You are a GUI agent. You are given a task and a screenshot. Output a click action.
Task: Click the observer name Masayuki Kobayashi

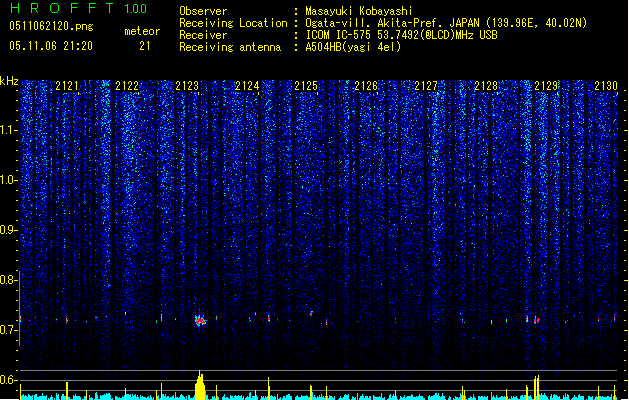pos(359,11)
